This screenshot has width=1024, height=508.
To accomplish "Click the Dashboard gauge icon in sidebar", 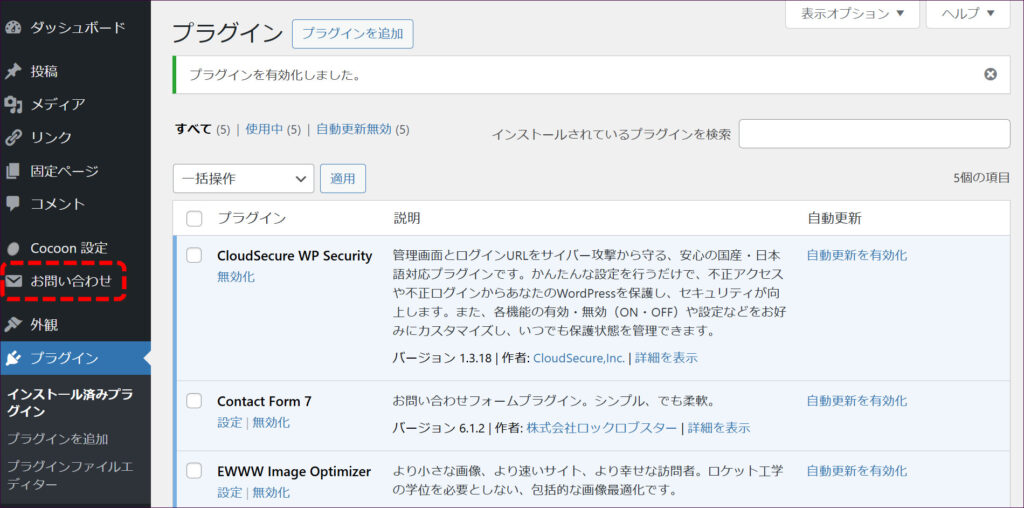I will click(x=13, y=27).
